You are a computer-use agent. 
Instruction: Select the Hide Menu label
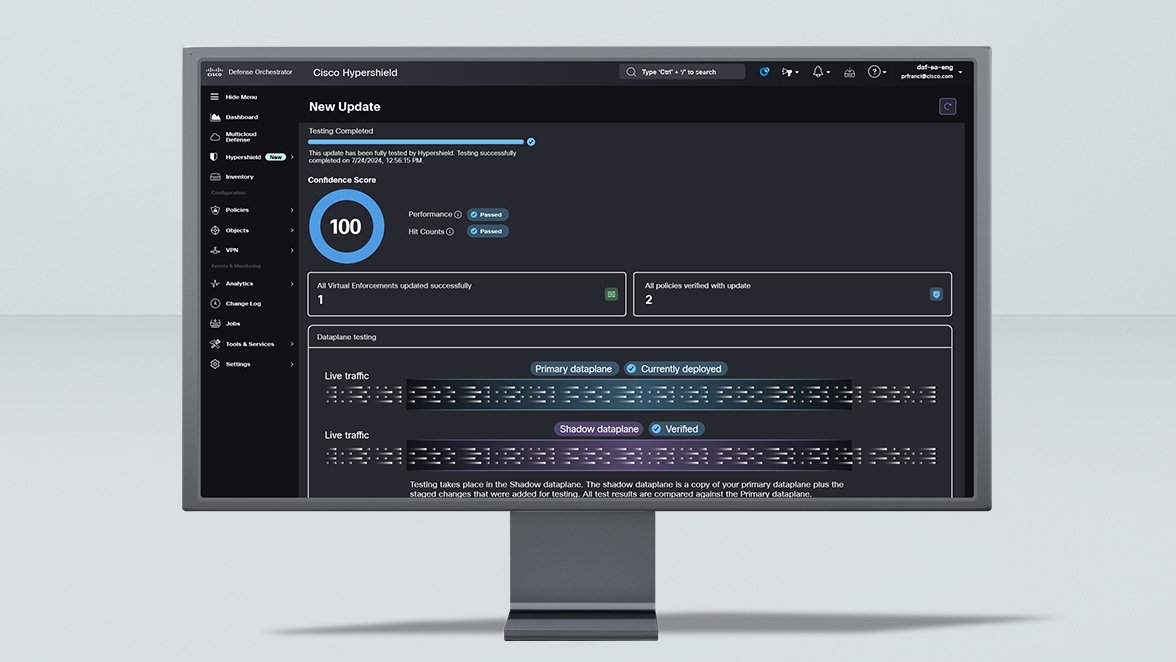(241, 97)
